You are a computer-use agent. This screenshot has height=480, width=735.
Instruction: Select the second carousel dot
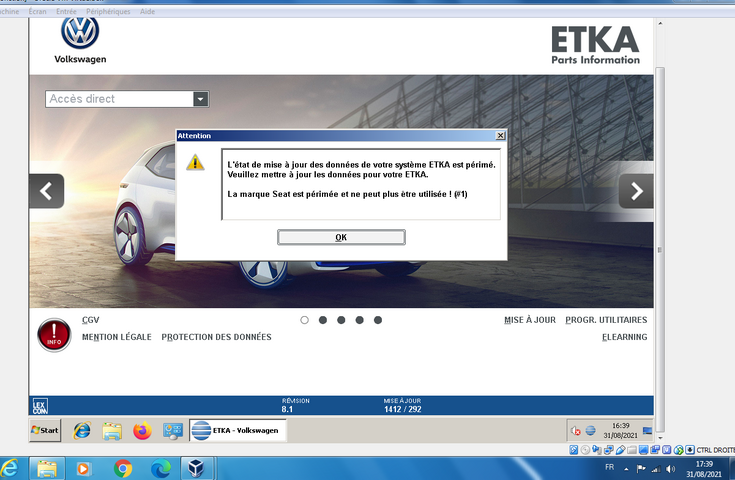323,320
